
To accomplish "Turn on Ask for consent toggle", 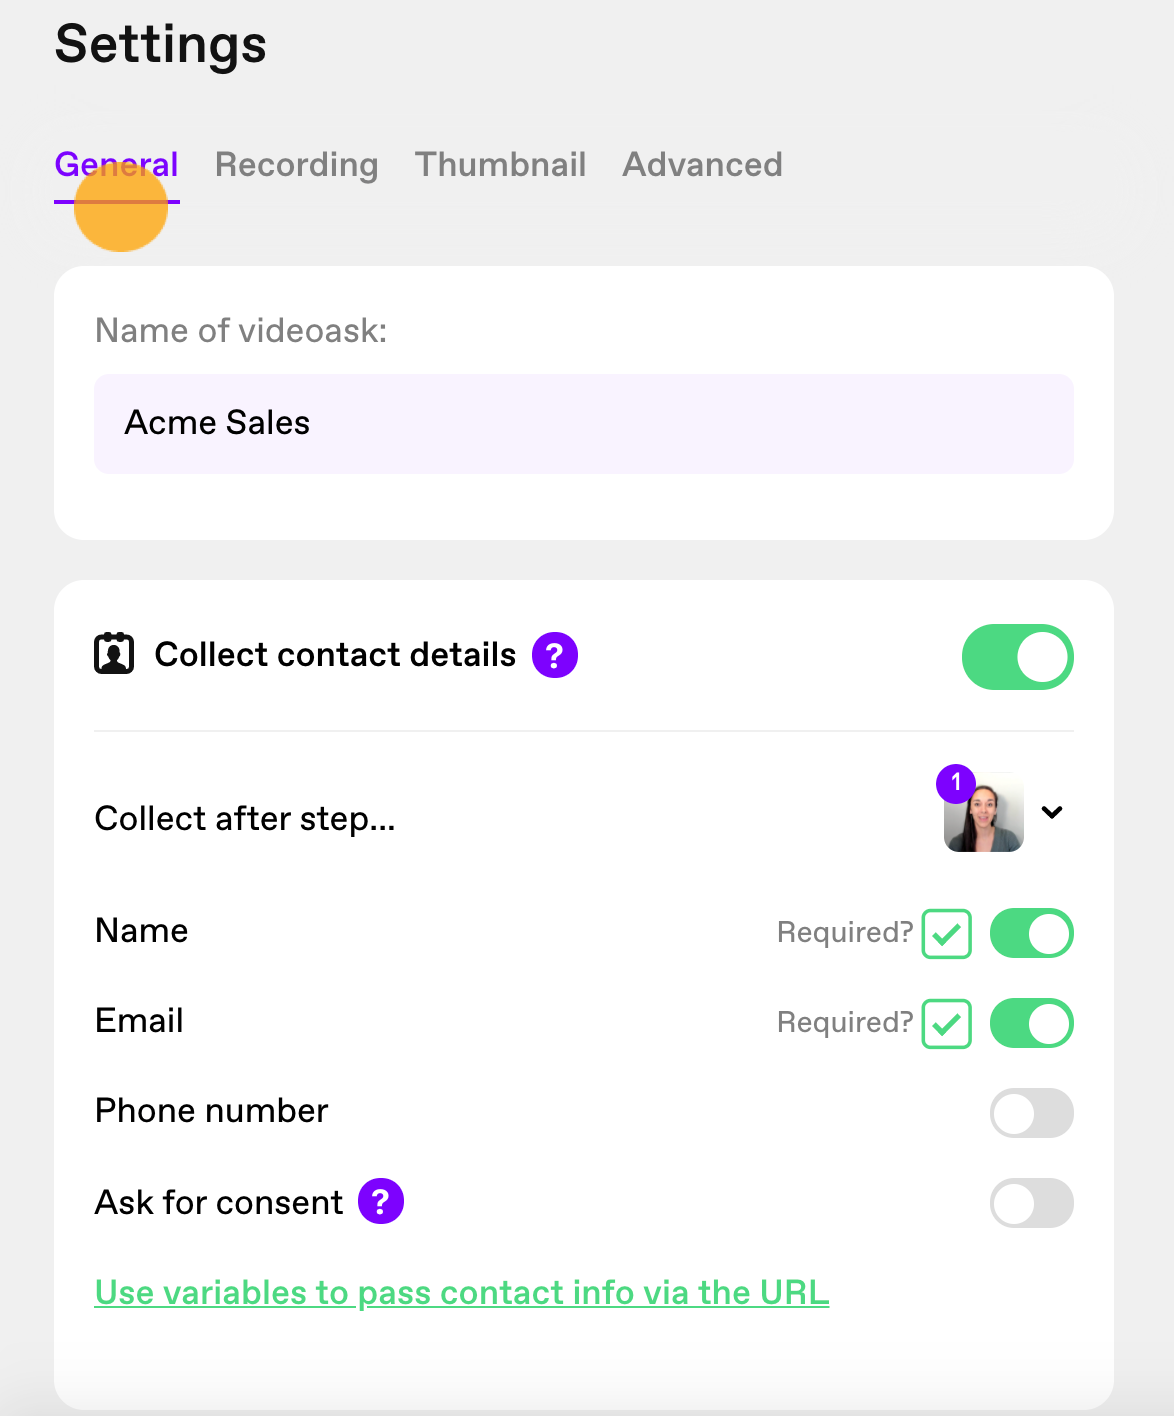I will (1032, 1203).
